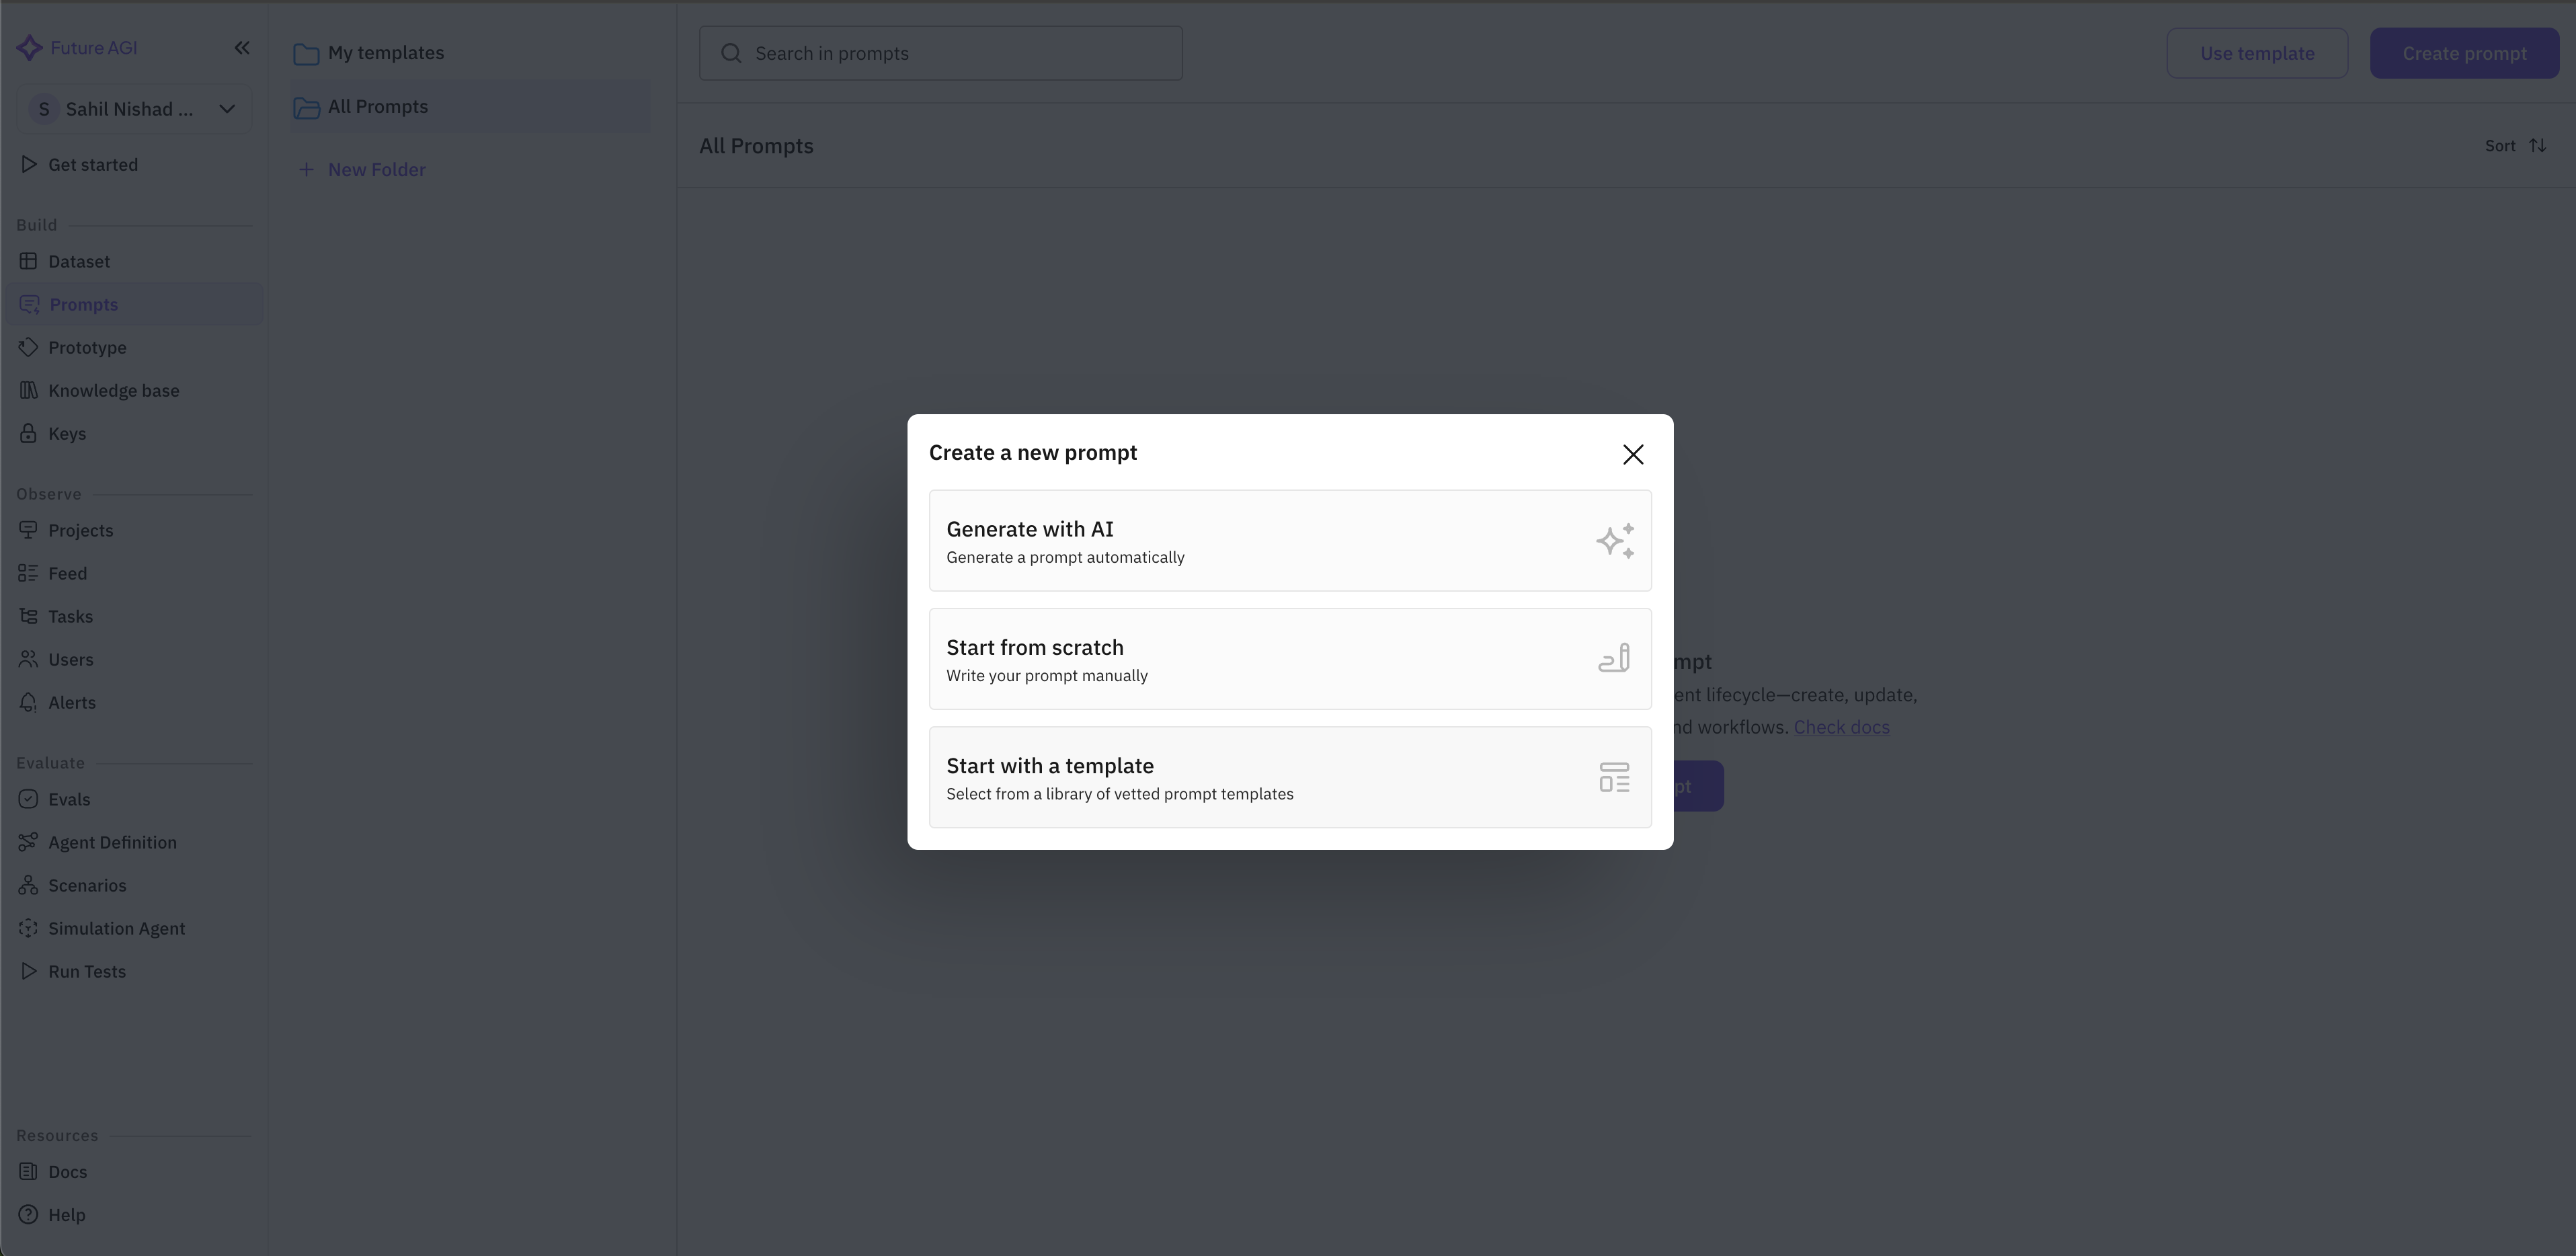Collapse the left sidebar
This screenshot has height=1256, width=2576.
tap(241, 47)
